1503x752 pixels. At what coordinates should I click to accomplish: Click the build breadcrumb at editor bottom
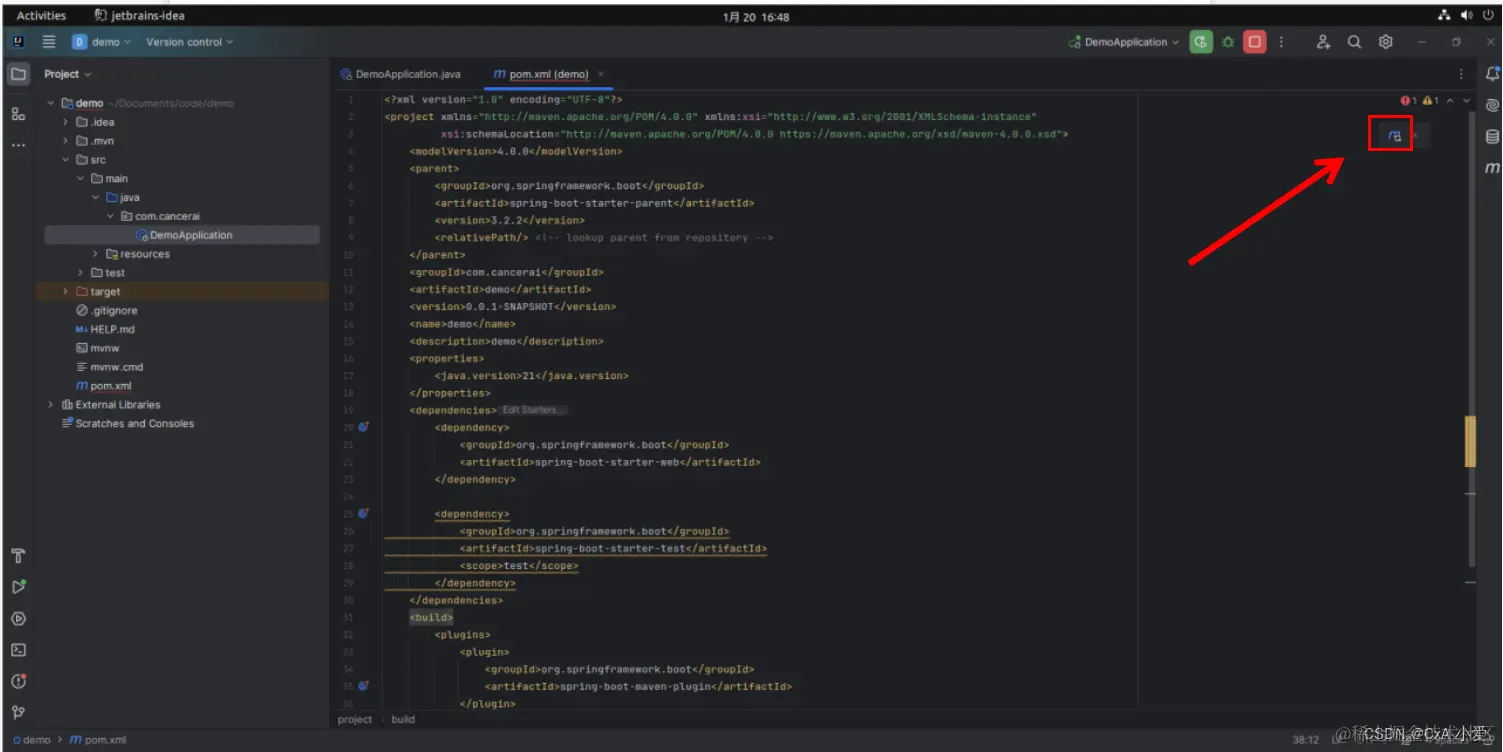tap(403, 719)
